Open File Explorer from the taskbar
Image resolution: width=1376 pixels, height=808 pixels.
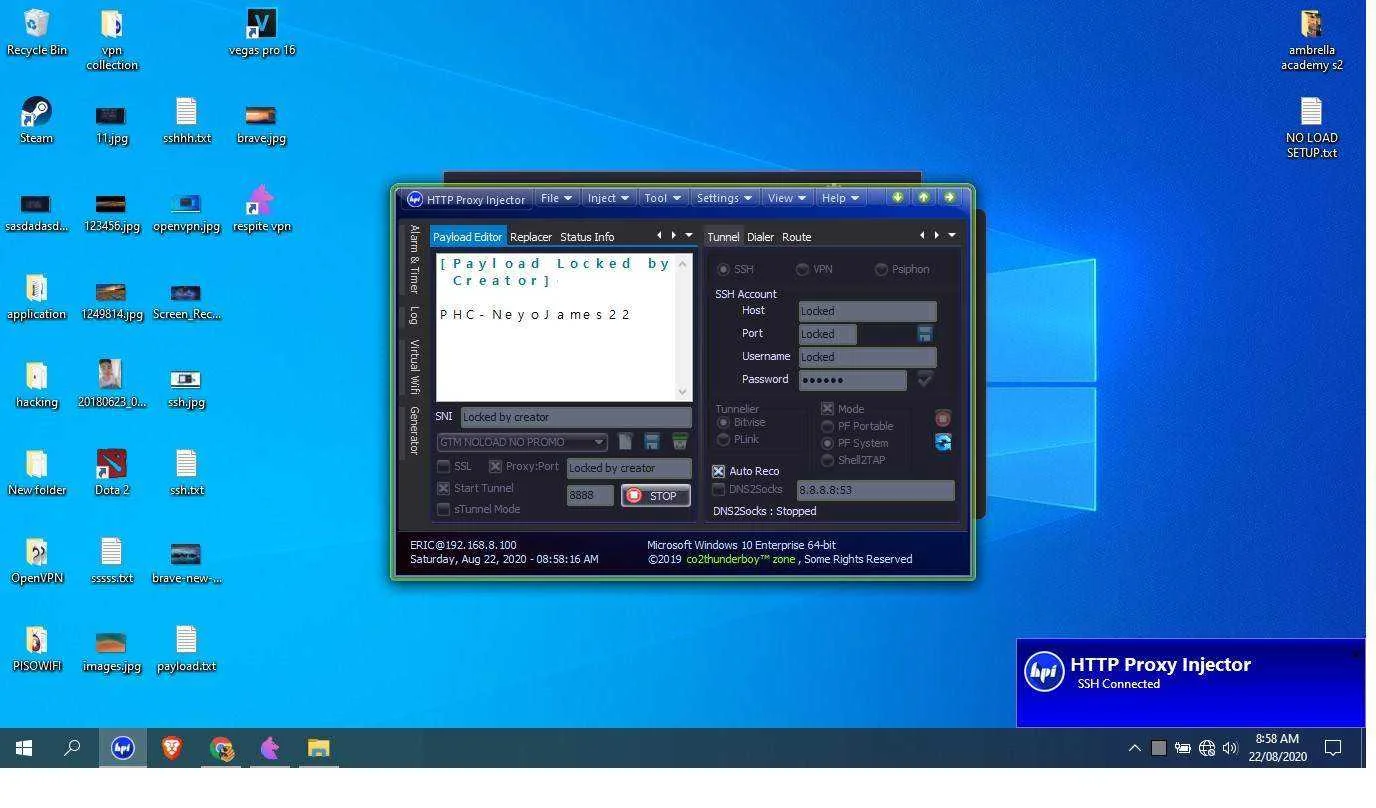tap(318, 747)
